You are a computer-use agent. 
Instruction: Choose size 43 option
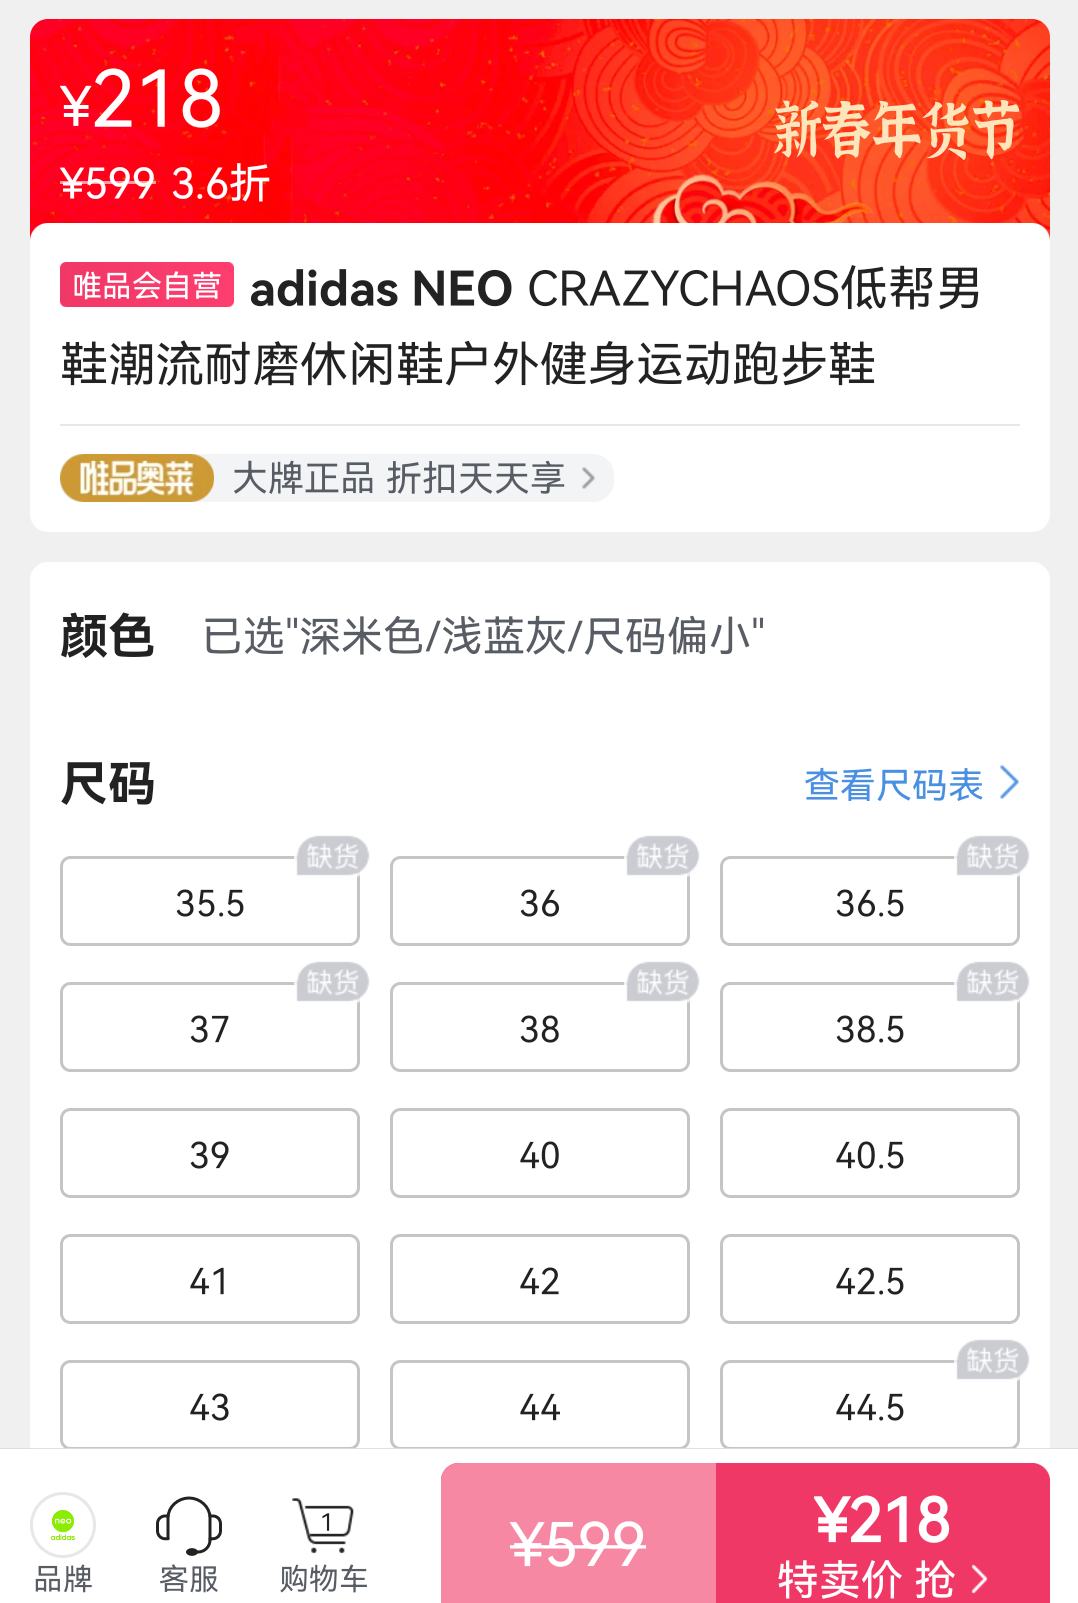tap(210, 1405)
